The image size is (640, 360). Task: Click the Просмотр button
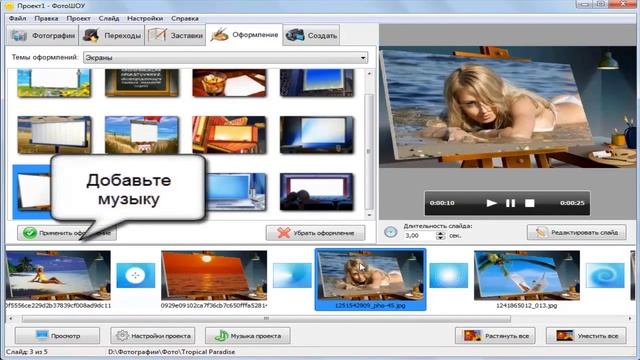click(58, 336)
